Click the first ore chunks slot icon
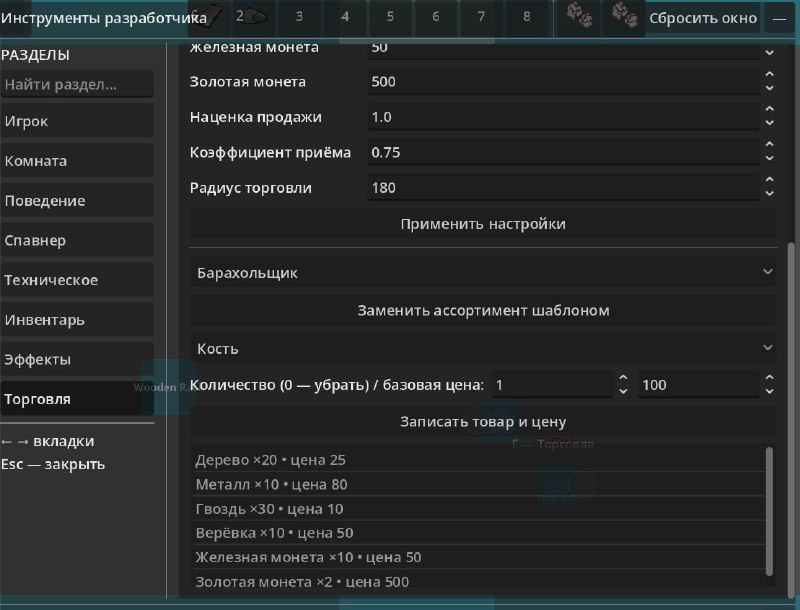800x610 pixels. coord(580,17)
